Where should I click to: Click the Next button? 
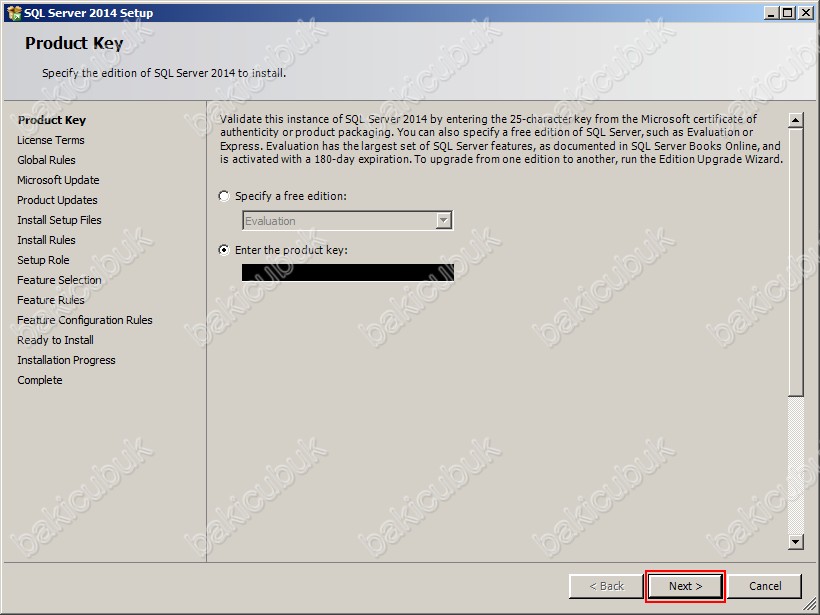[x=685, y=586]
